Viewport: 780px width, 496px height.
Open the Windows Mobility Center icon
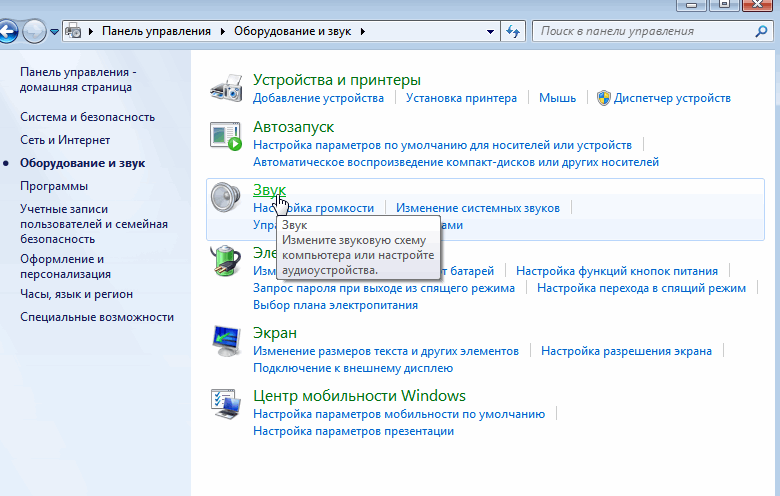[x=226, y=404]
